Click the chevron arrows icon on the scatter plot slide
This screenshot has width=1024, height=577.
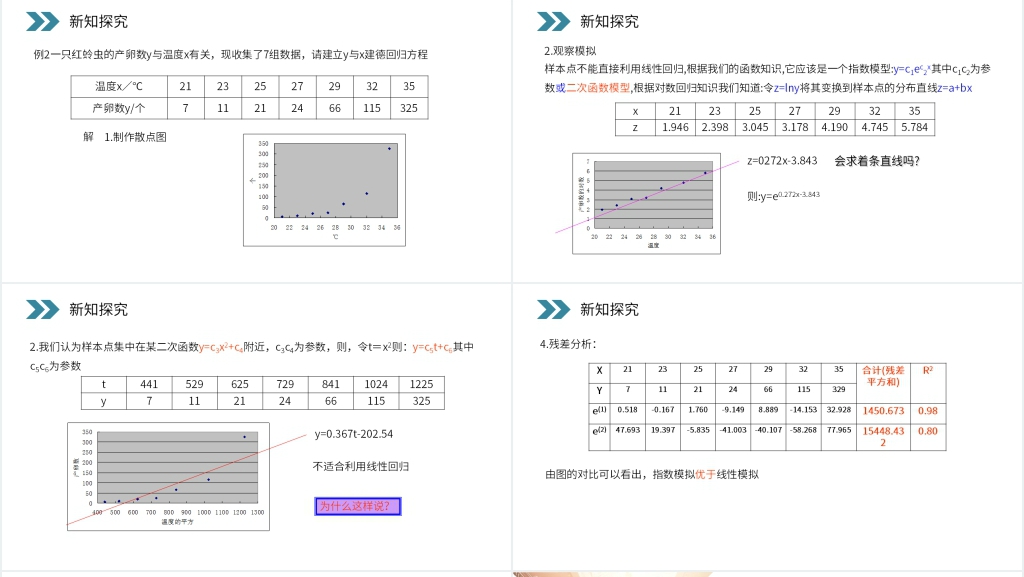(42, 22)
